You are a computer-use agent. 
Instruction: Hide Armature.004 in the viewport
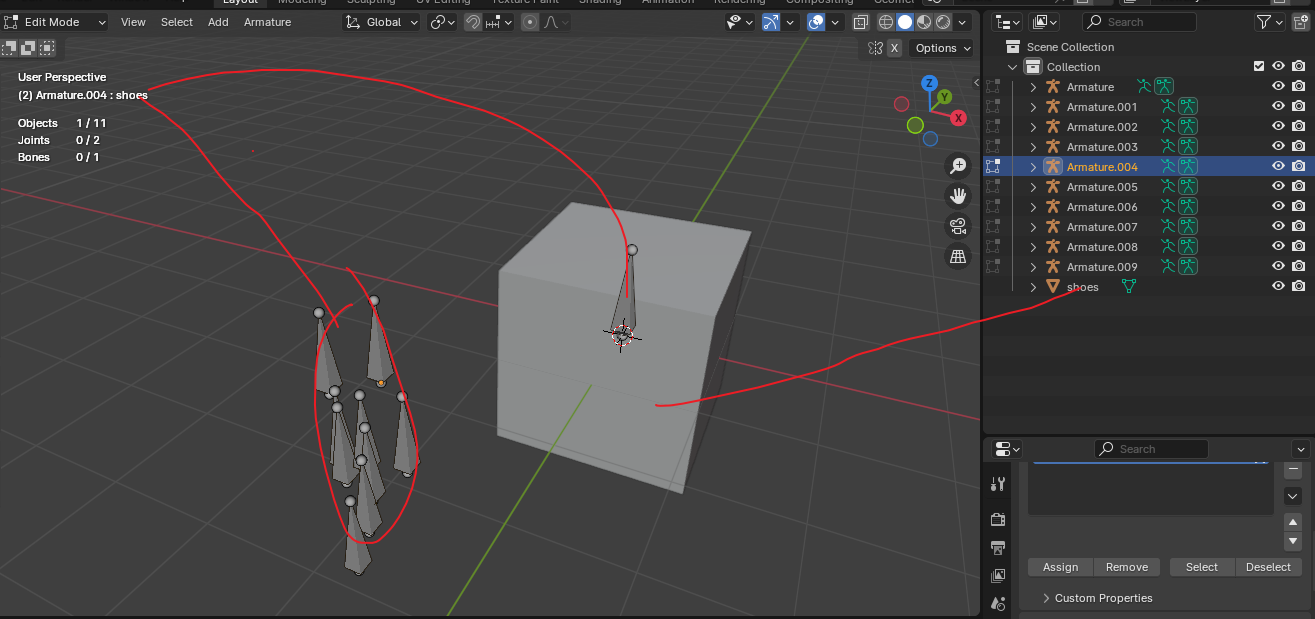pyautogui.click(x=1278, y=167)
